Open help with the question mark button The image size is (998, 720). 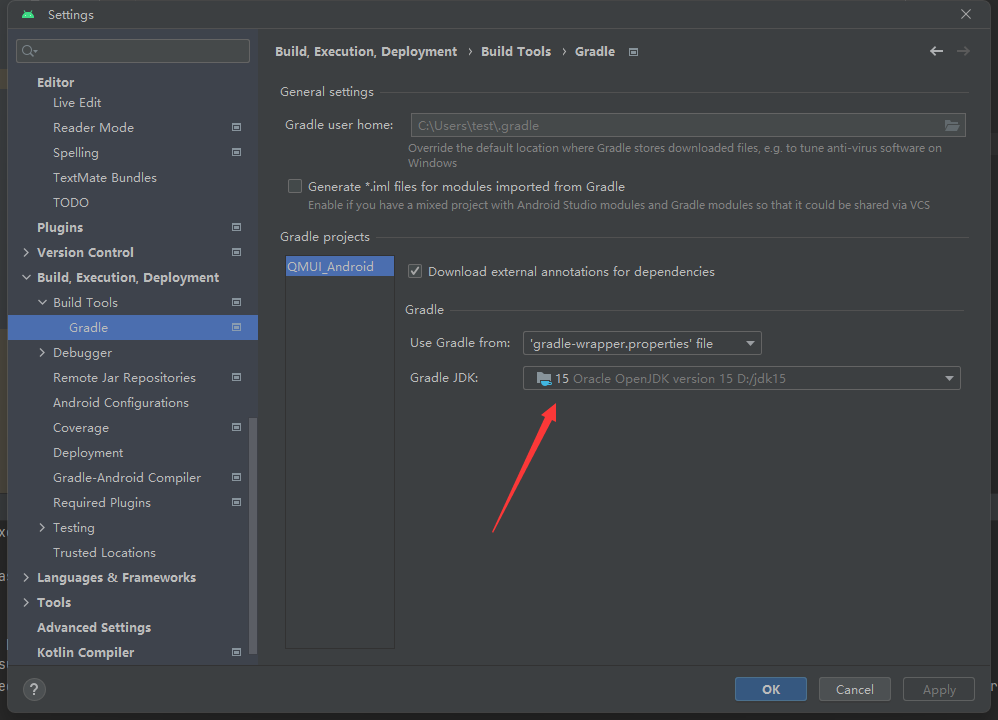[x=34, y=689]
